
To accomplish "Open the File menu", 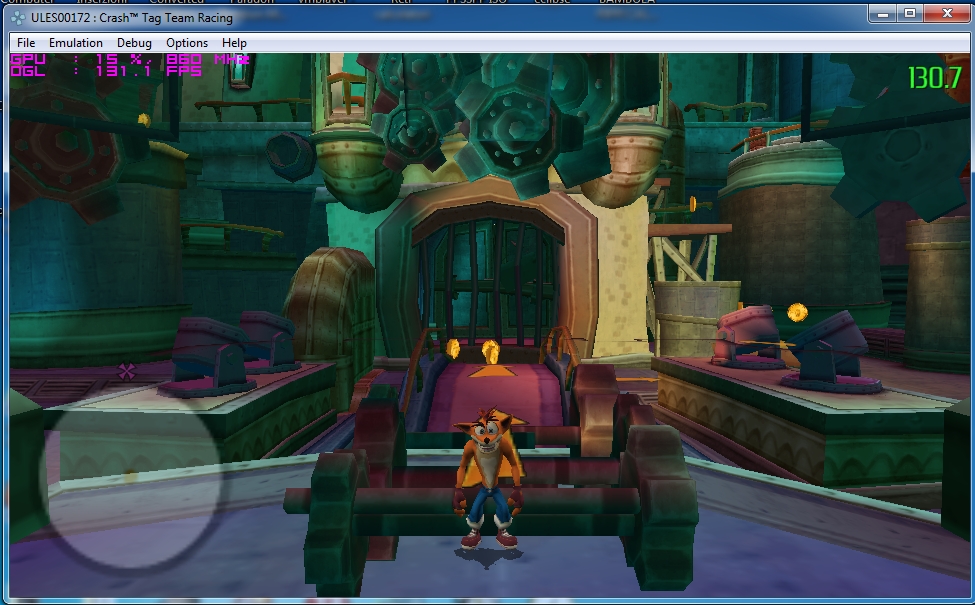I will pyautogui.click(x=26, y=43).
